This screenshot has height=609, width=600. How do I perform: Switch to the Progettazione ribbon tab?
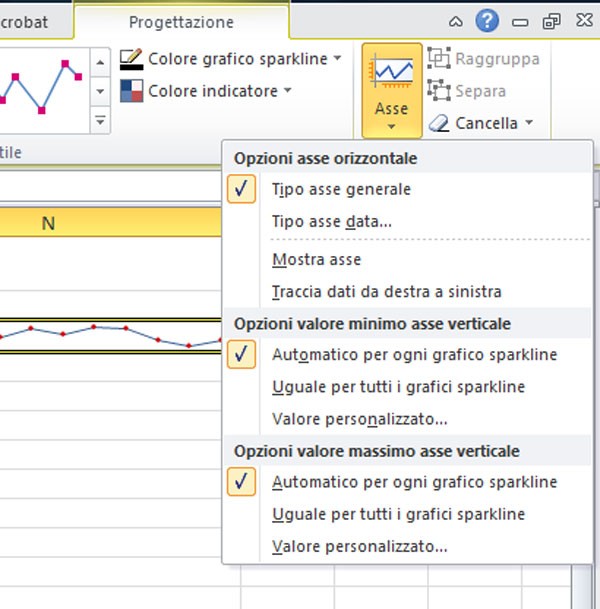[x=181, y=21]
